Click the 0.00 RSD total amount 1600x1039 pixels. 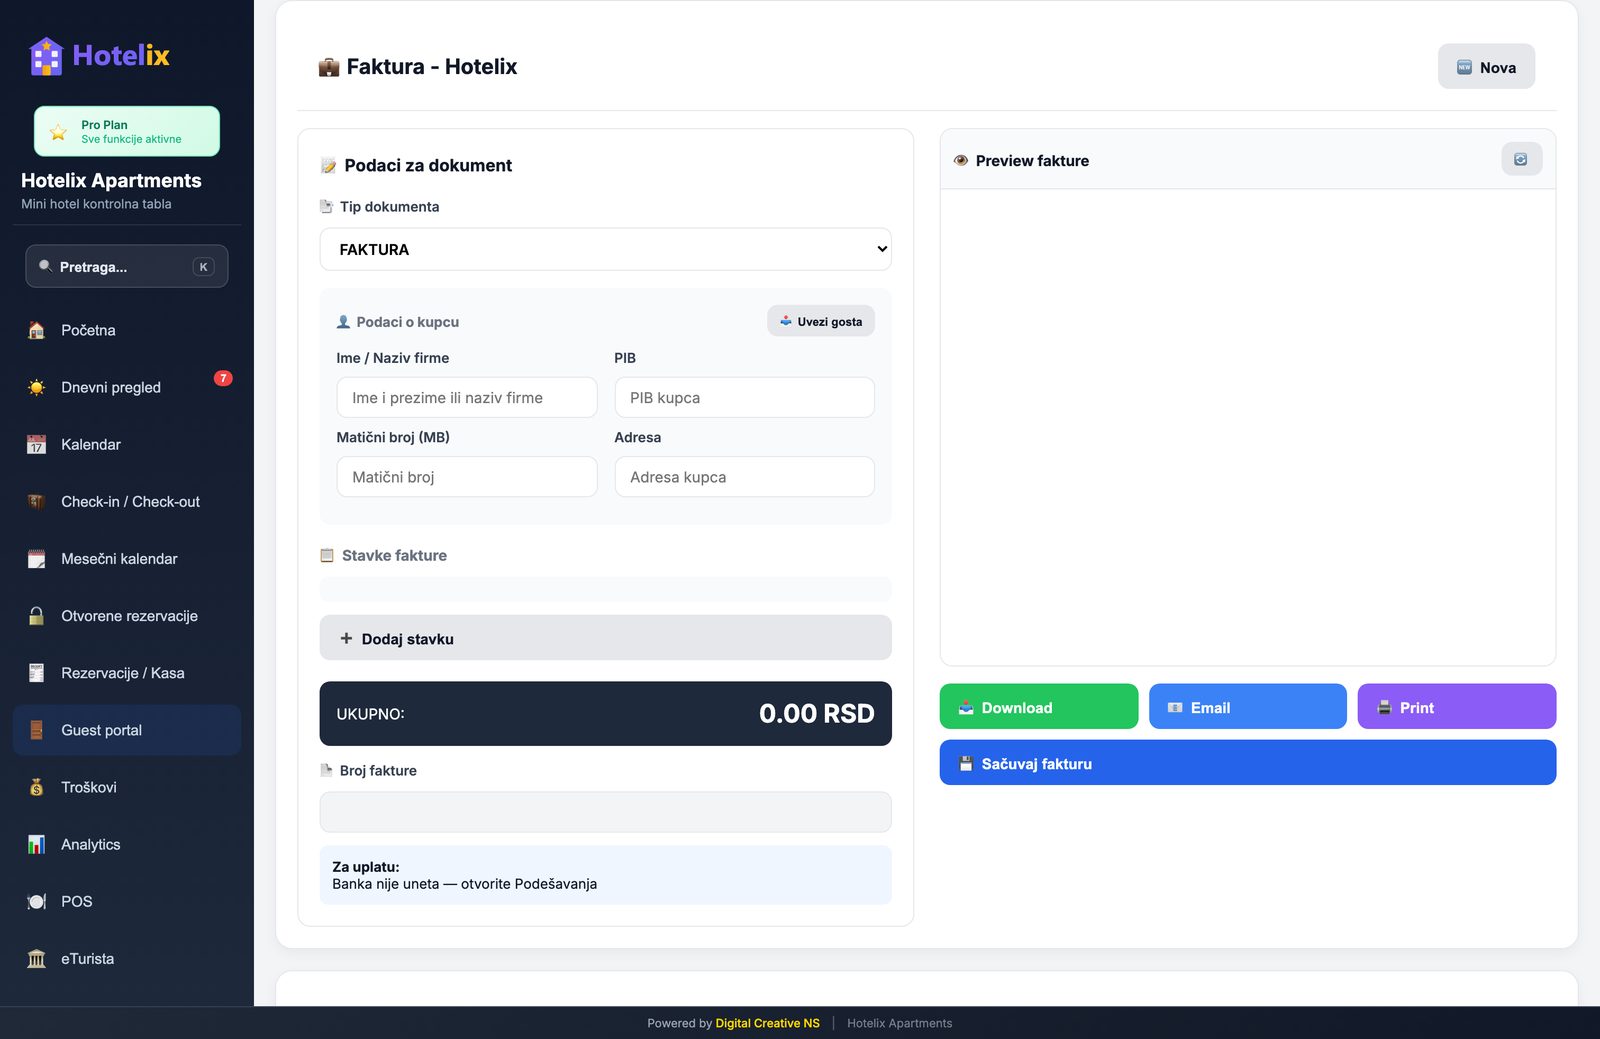tap(816, 713)
